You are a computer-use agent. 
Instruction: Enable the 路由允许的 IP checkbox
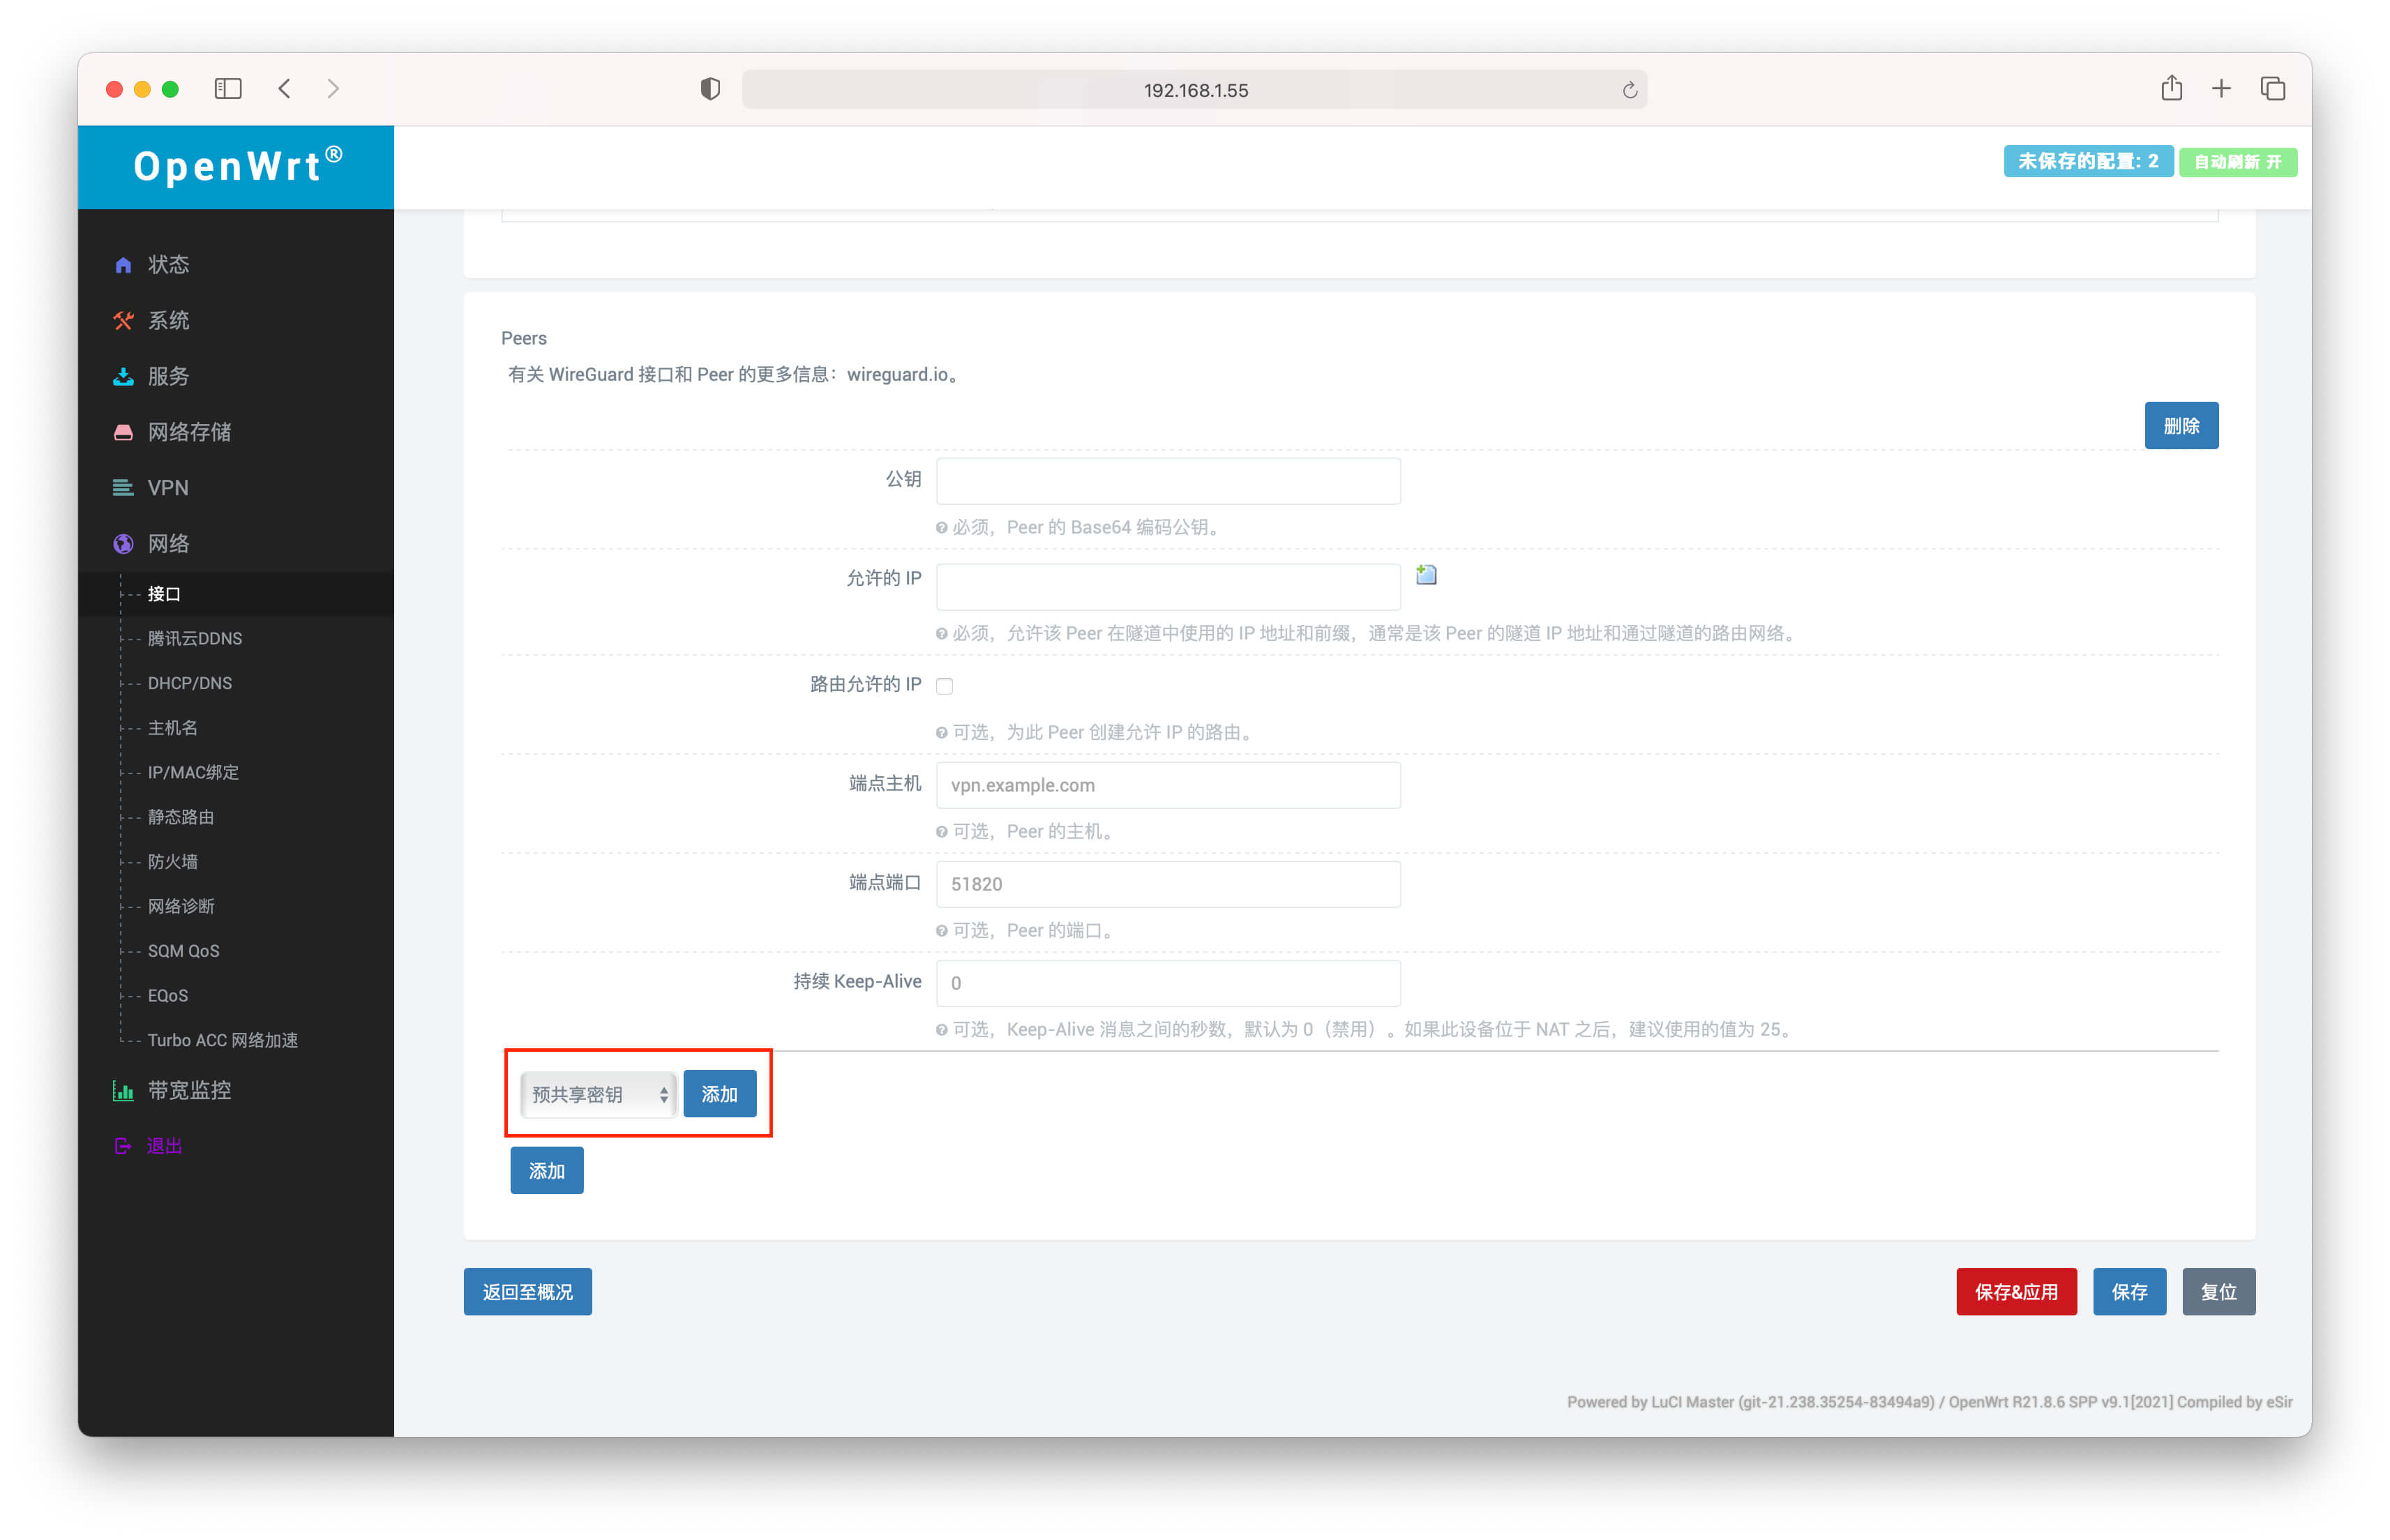[944, 686]
